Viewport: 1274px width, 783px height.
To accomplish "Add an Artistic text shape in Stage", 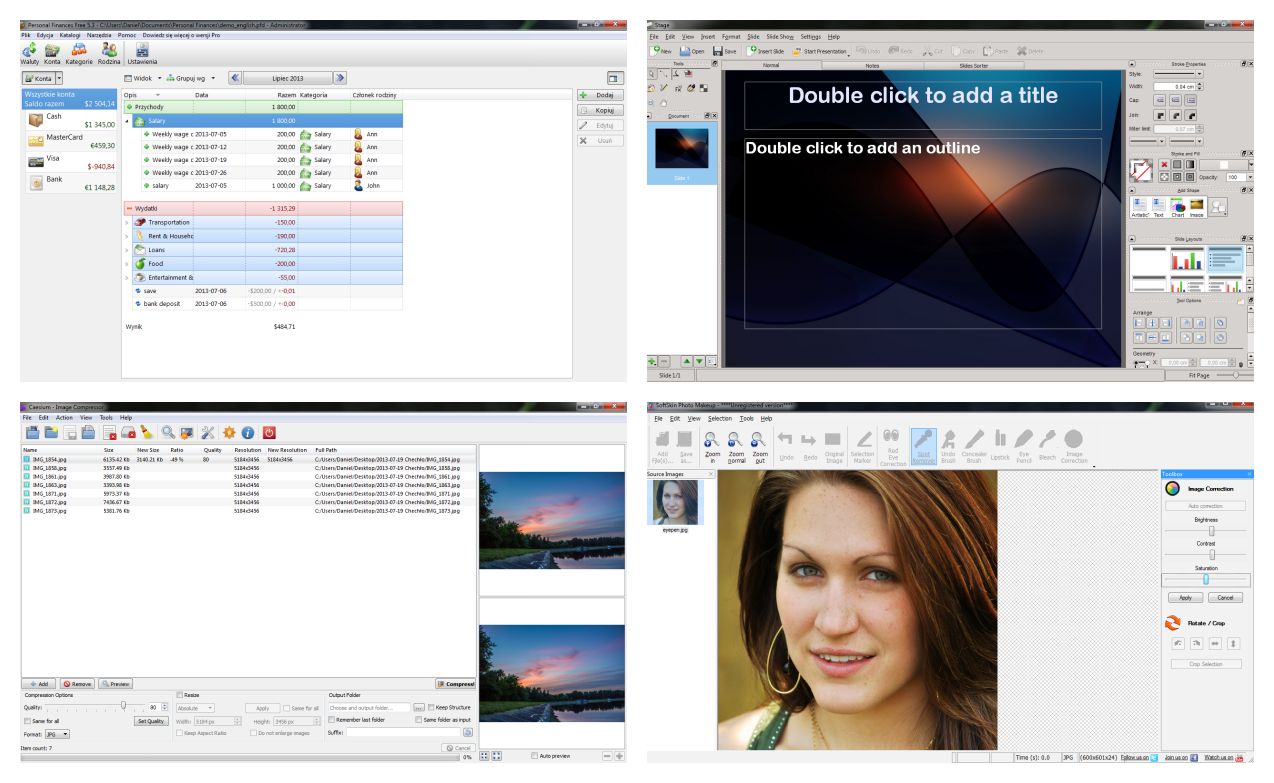I will (1139, 206).
